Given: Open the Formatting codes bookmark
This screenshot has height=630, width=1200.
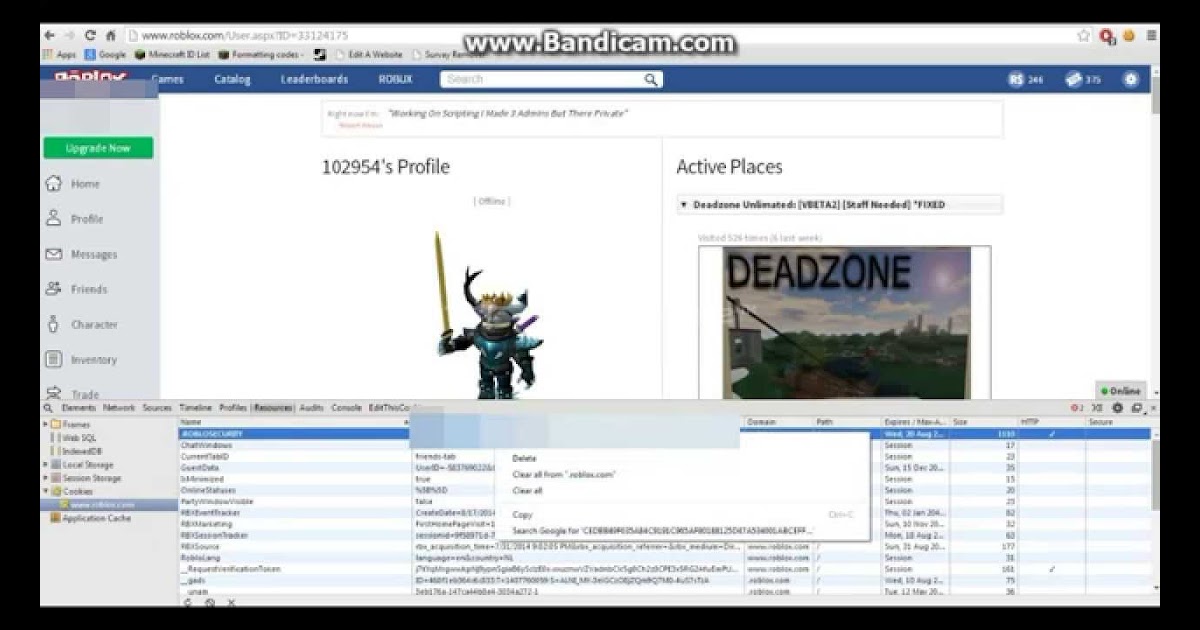Looking at the screenshot, I should [x=261, y=55].
